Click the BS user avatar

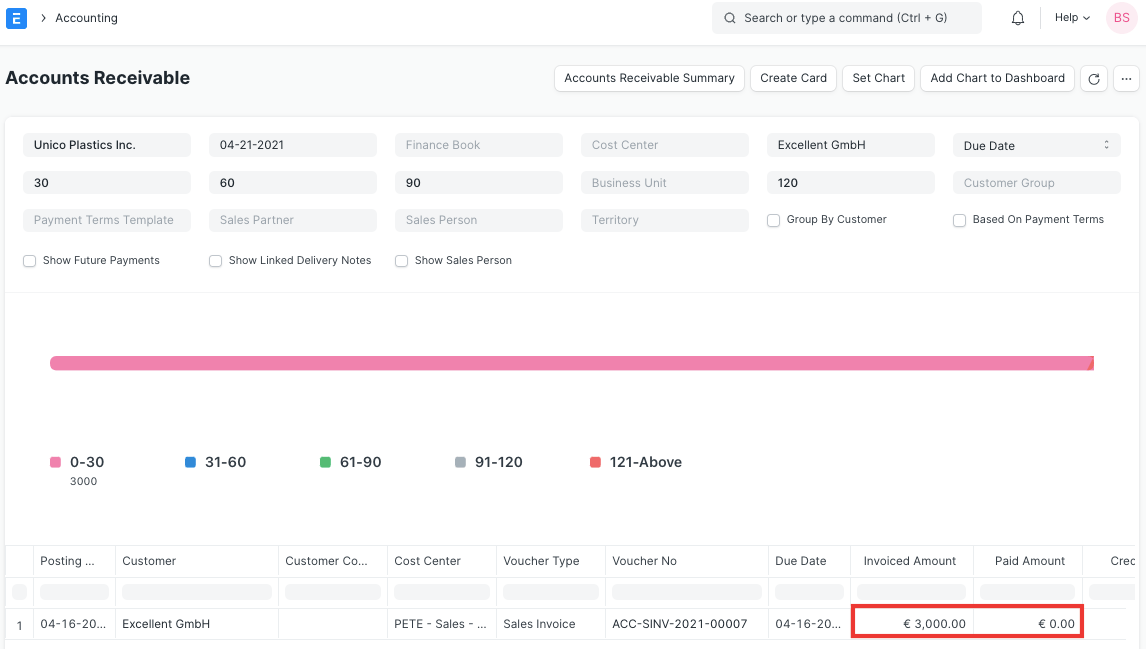coord(1120,17)
